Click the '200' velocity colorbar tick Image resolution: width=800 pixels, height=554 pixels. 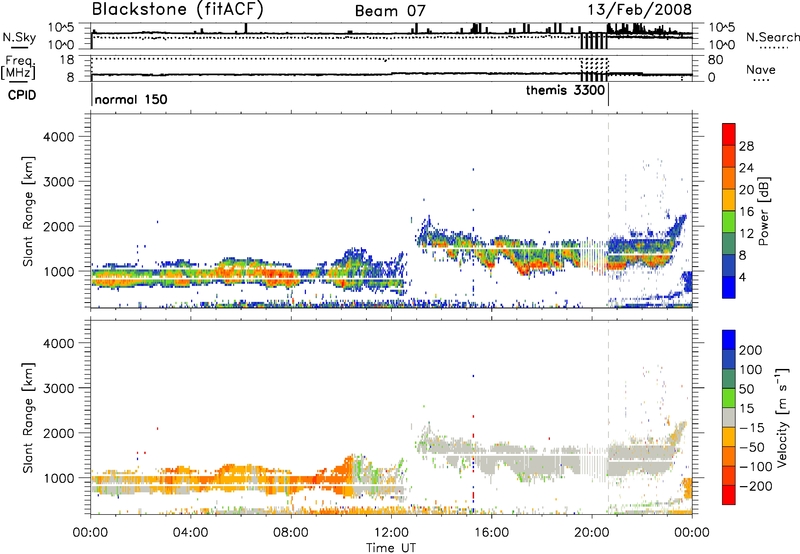(x=751, y=350)
